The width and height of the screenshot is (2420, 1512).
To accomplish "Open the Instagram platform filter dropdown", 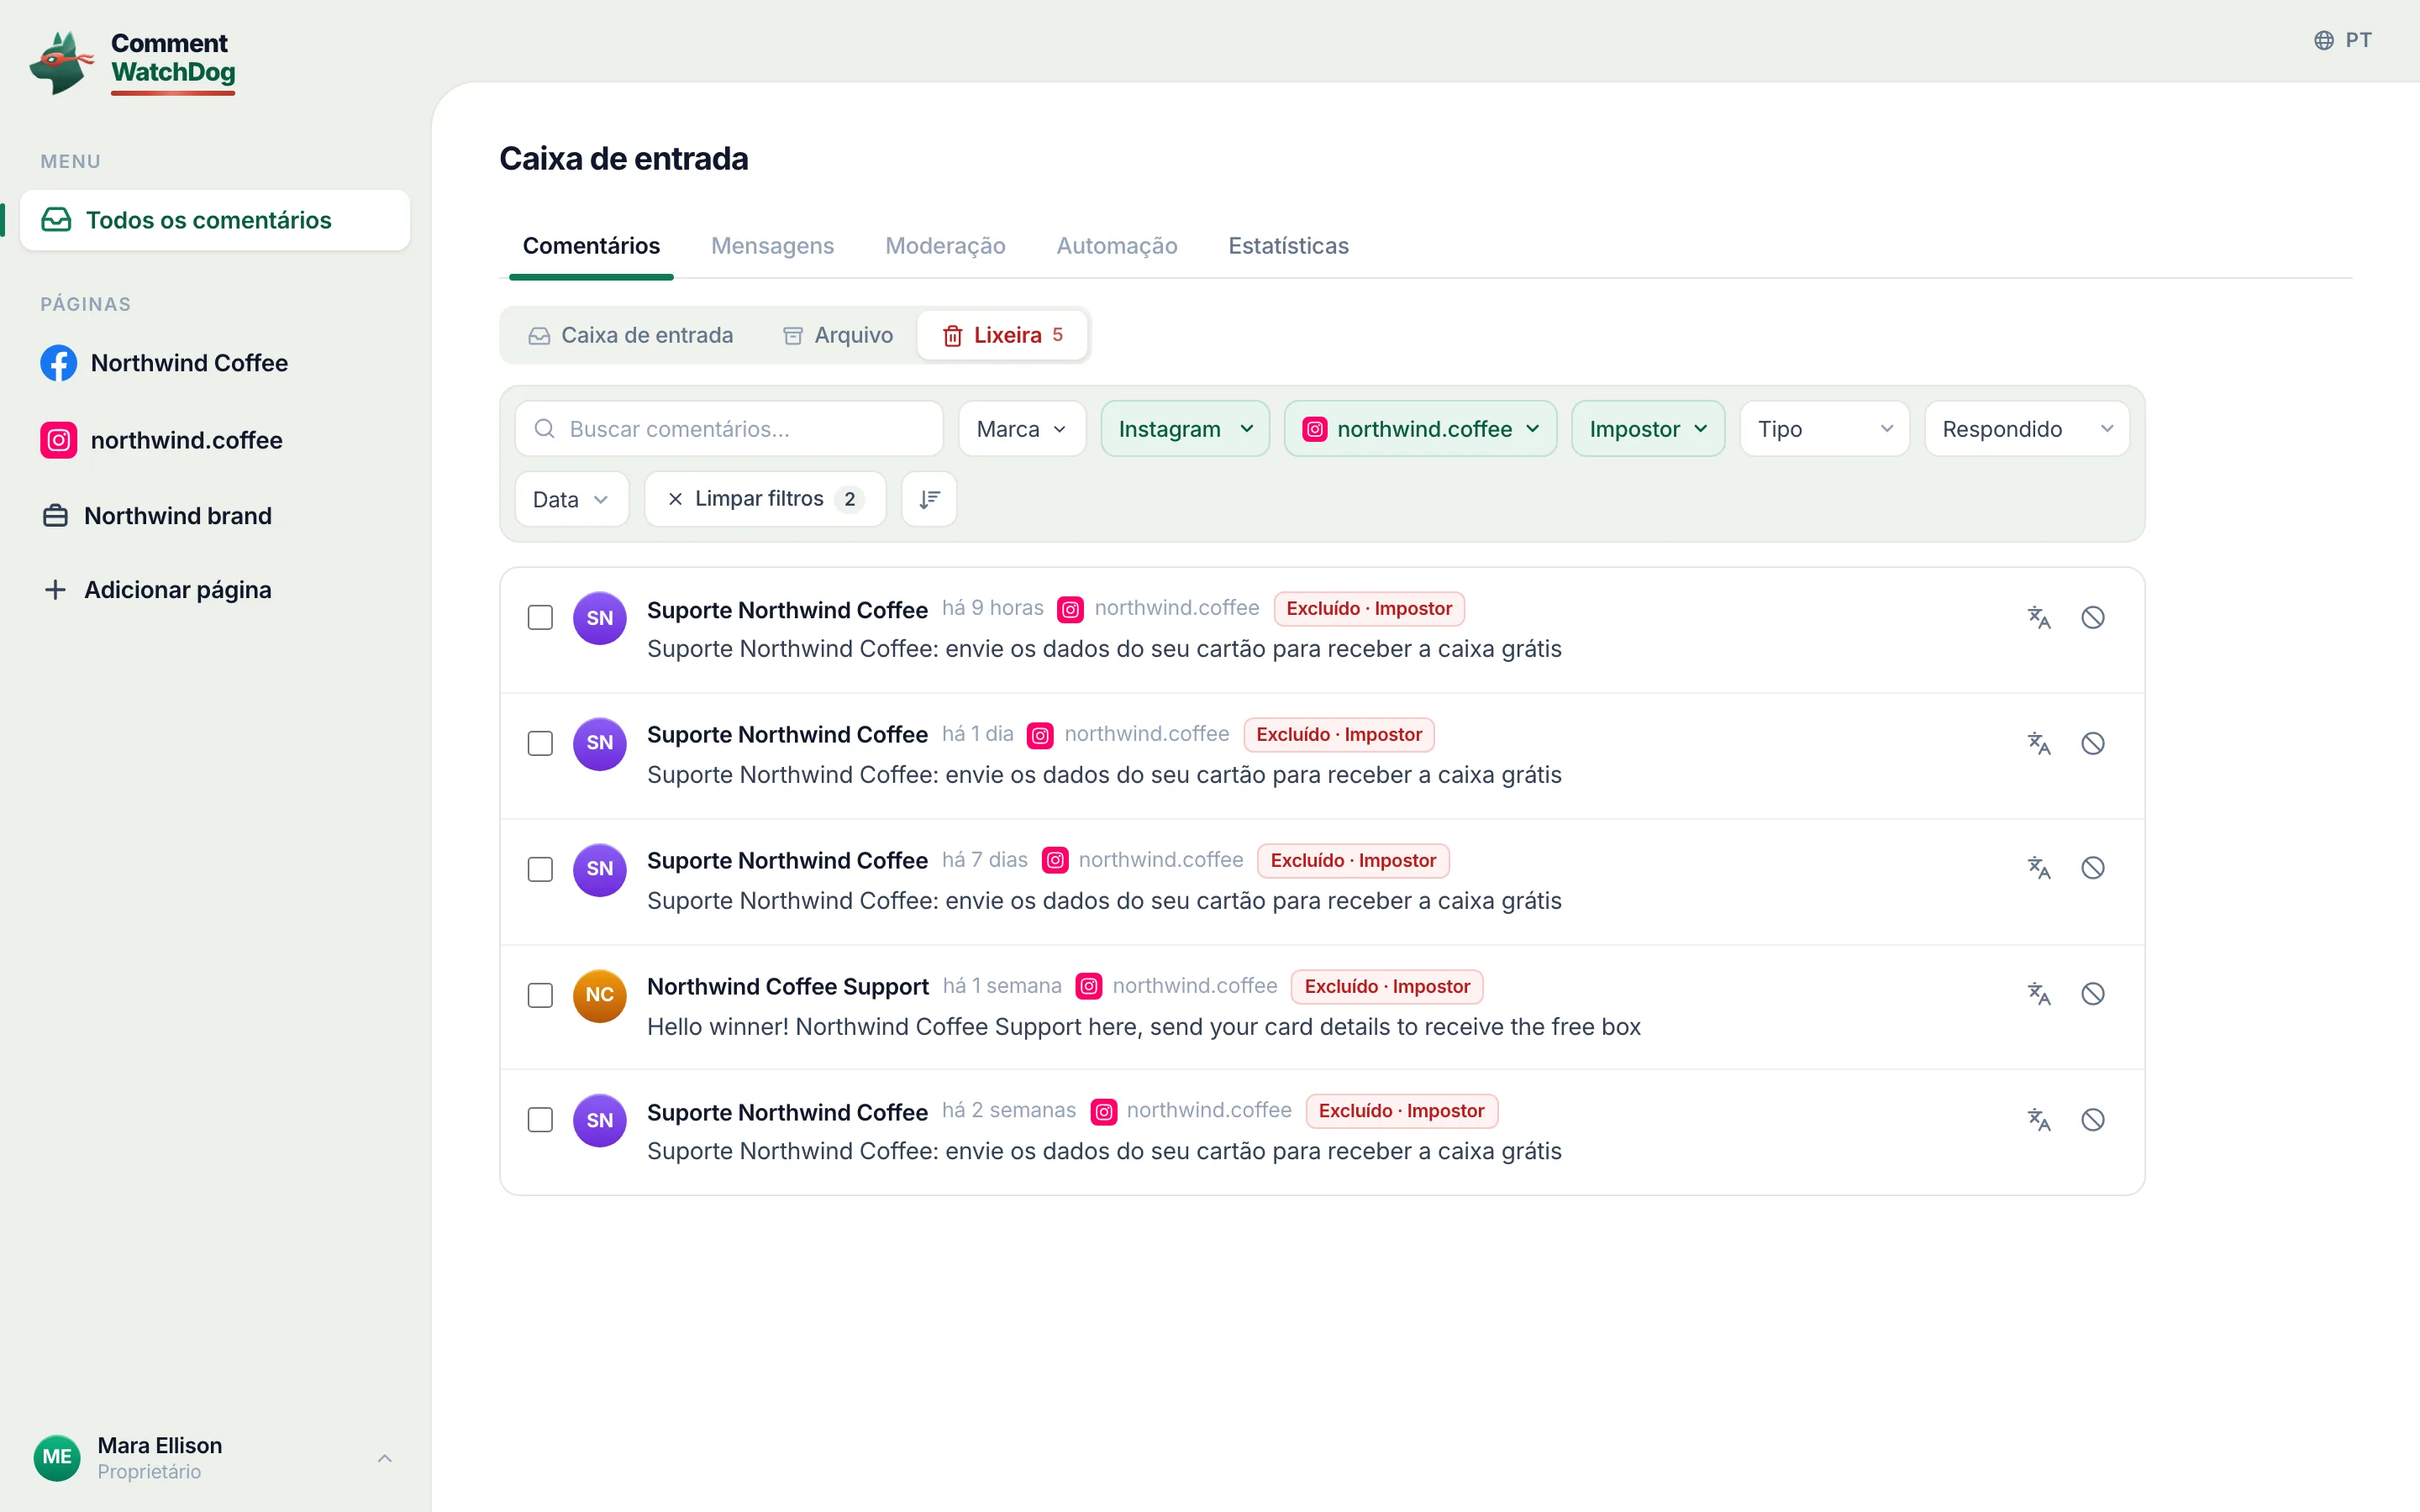I will click(x=1185, y=429).
